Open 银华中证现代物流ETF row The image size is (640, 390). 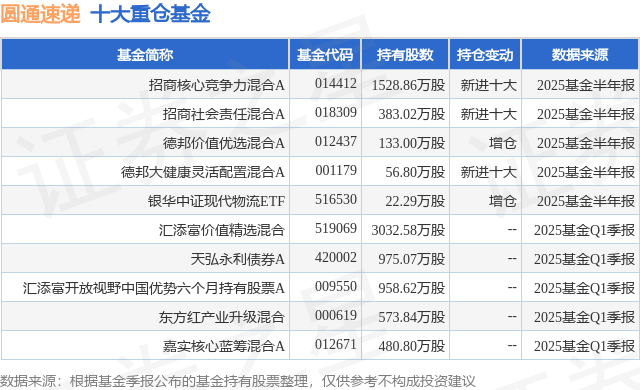click(216, 201)
